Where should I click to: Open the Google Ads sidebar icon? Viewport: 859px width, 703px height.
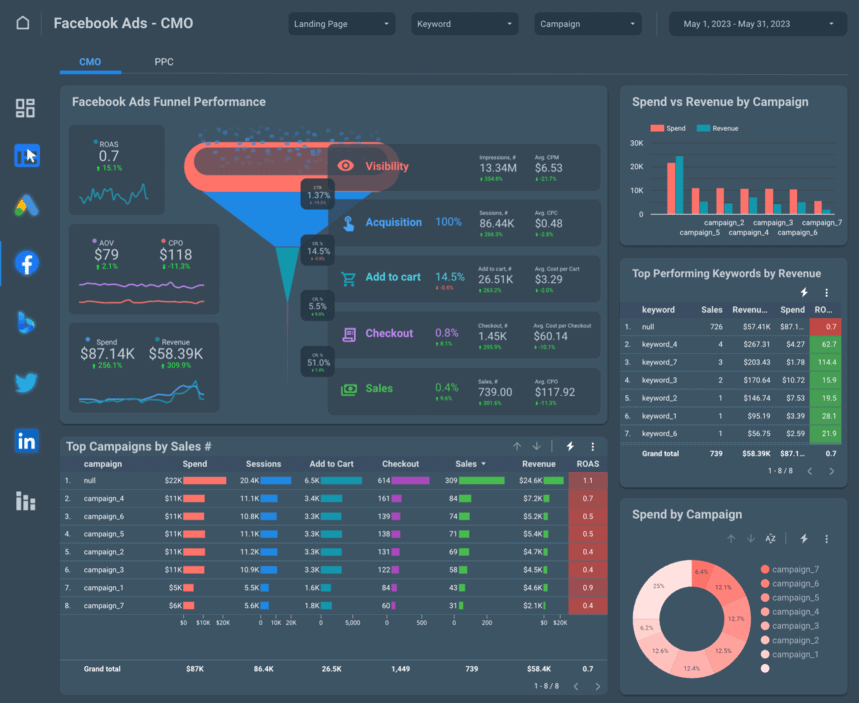tap(26, 206)
